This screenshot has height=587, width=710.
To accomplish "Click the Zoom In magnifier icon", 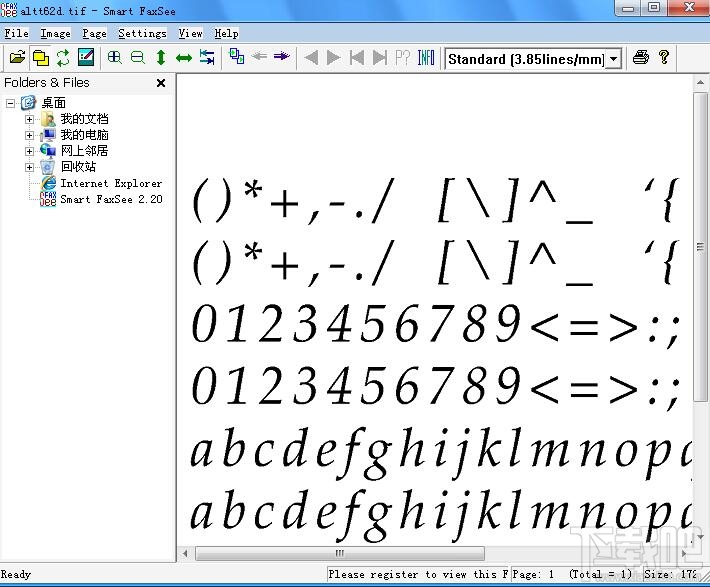I will [115, 58].
